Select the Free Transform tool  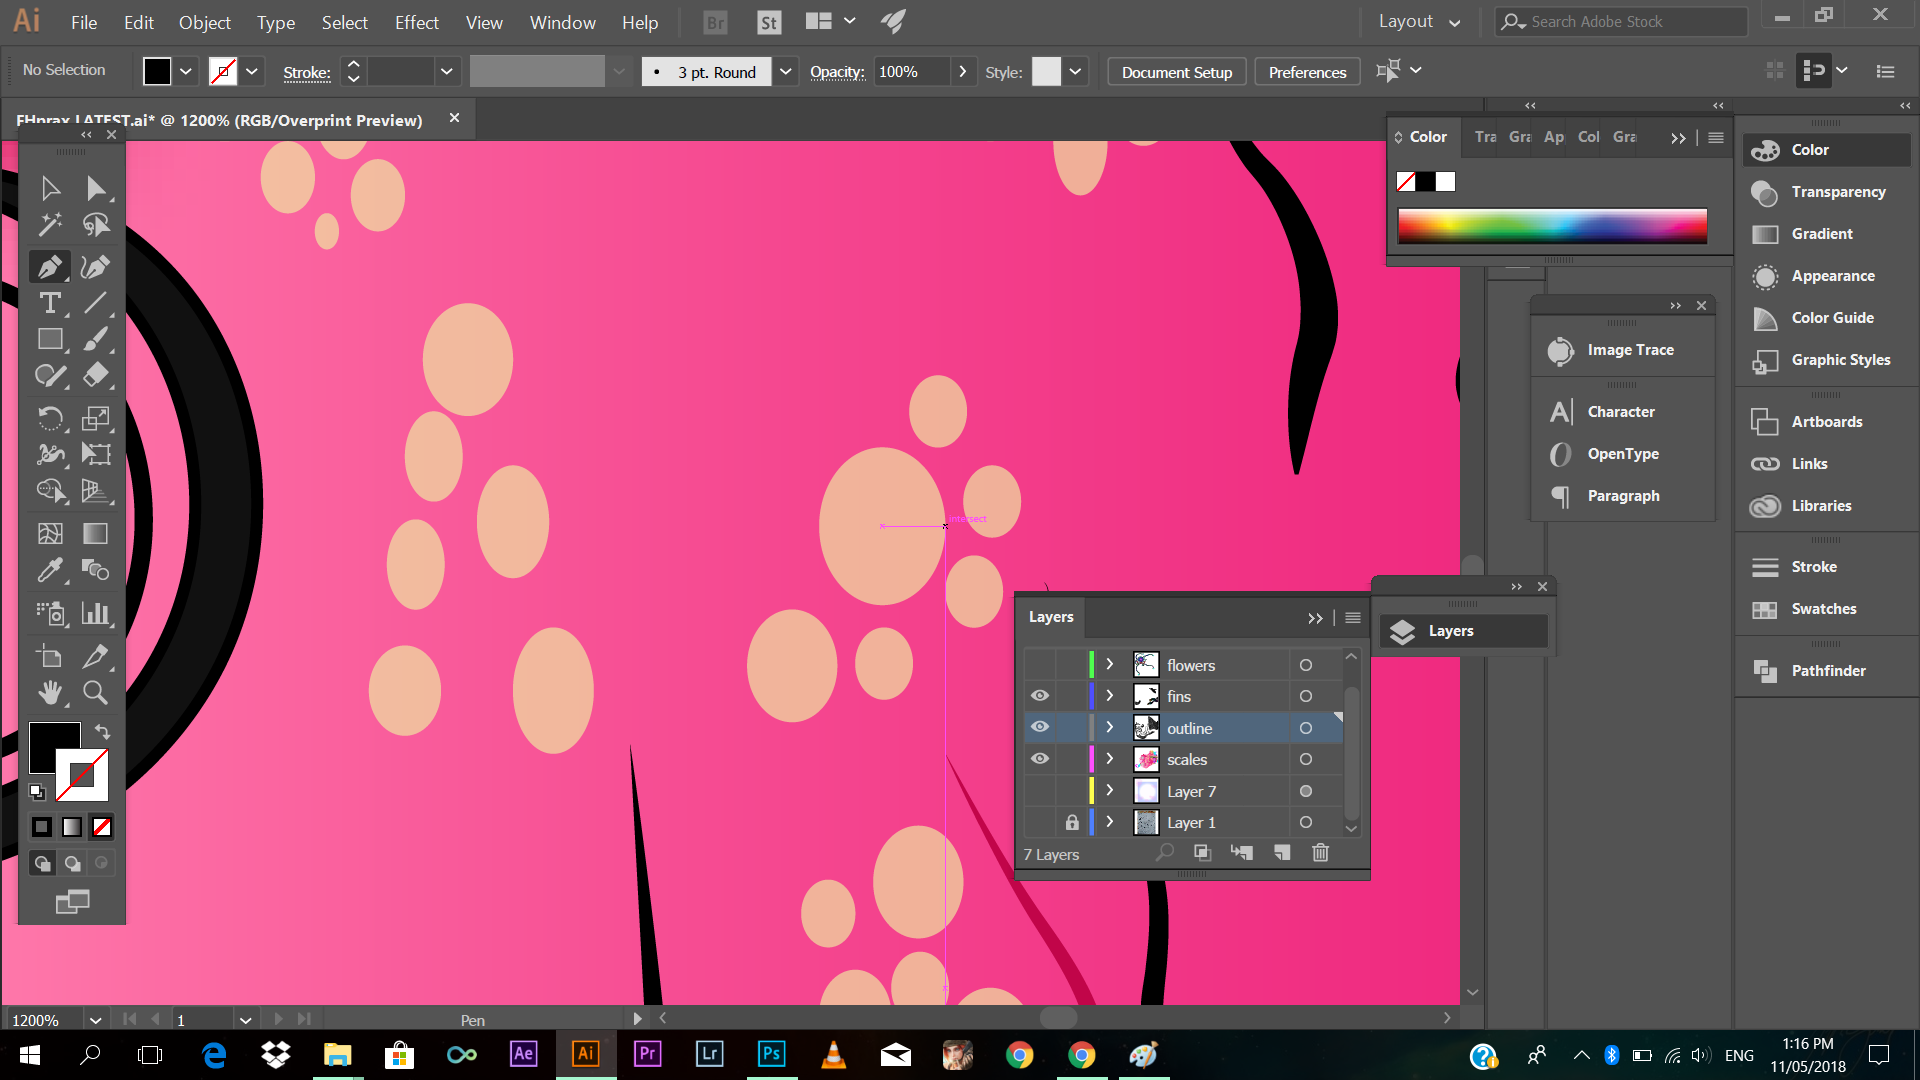pos(96,454)
